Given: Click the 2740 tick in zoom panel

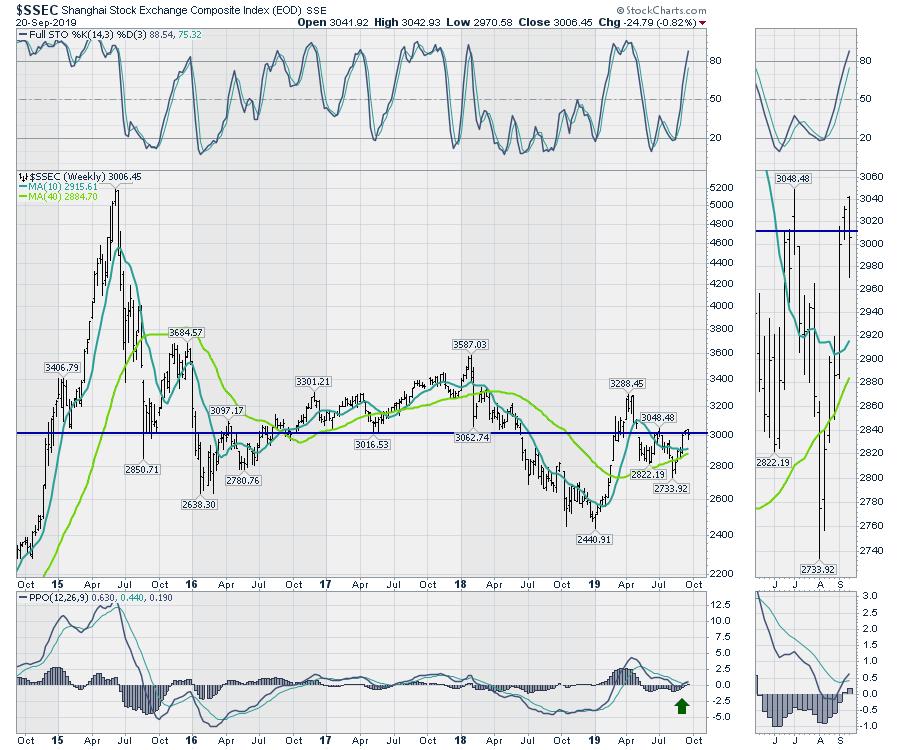Looking at the screenshot, I should [871, 551].
